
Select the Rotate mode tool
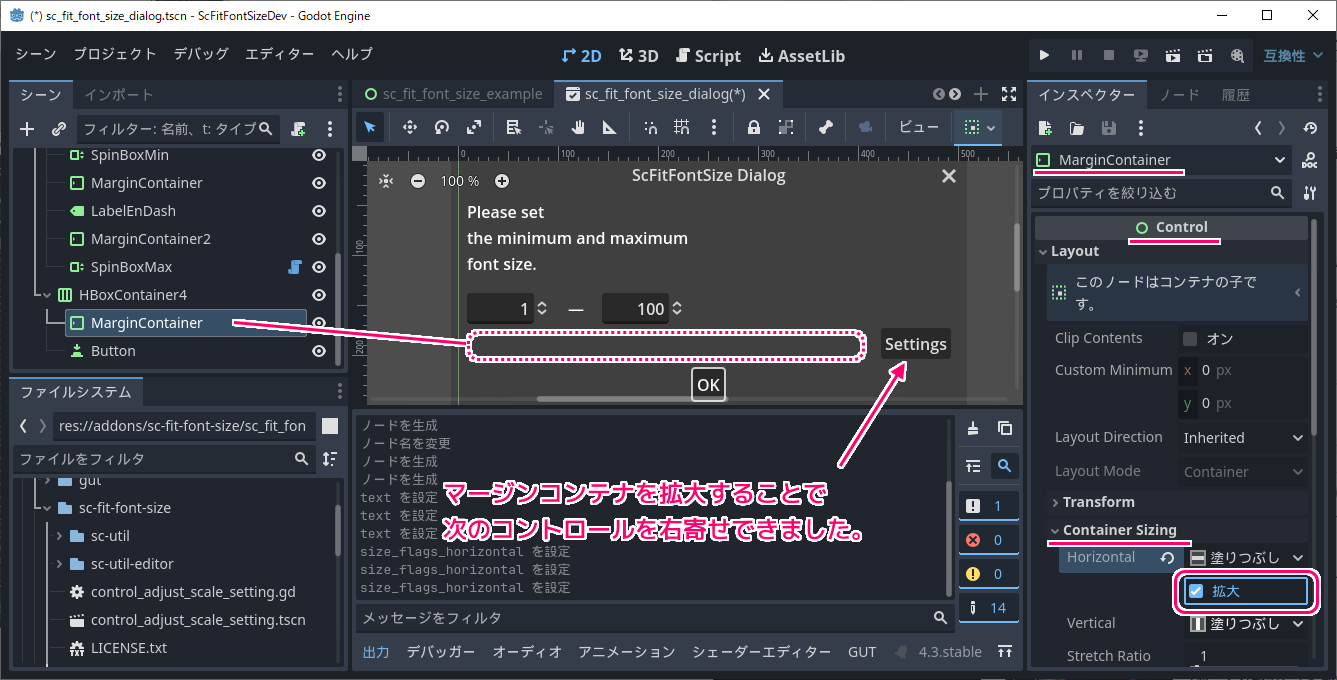[x=441, y=127]
